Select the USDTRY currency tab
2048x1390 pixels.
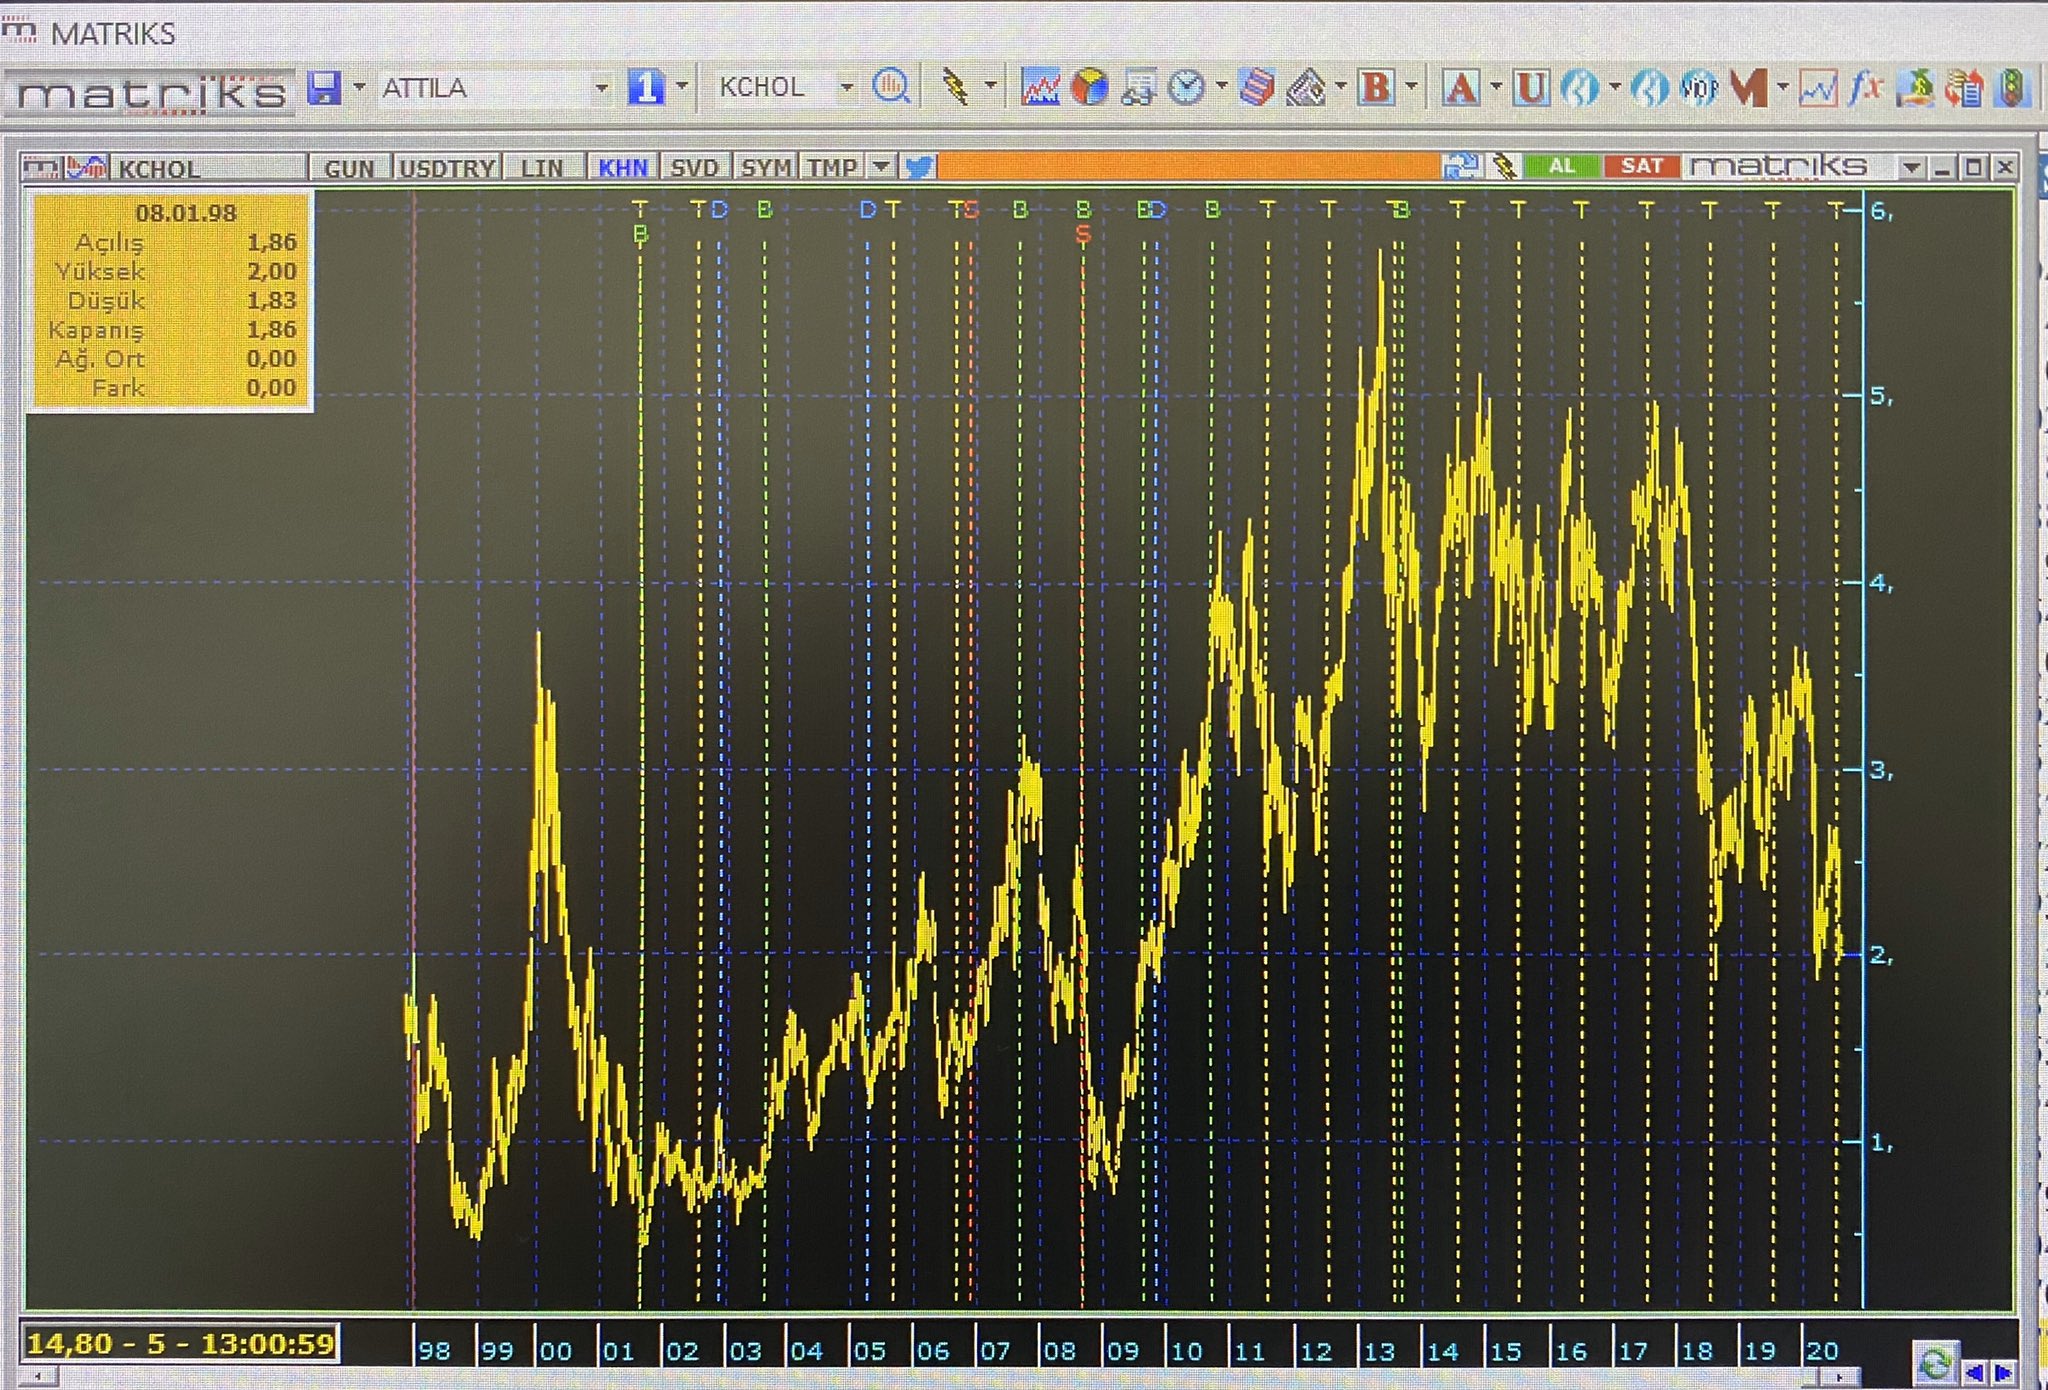coord(447,168)
